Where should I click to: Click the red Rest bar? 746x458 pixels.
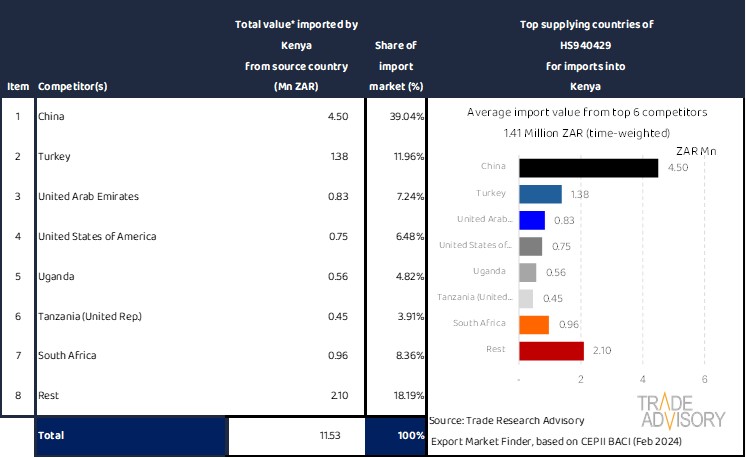coord(551,350)
